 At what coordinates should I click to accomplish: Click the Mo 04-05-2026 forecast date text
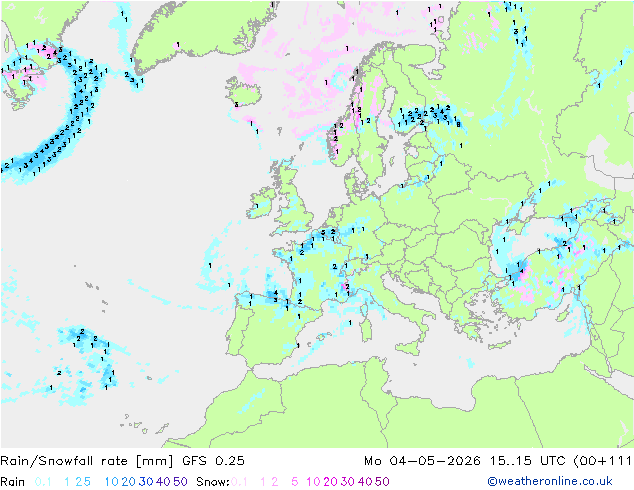pos(422,460)
